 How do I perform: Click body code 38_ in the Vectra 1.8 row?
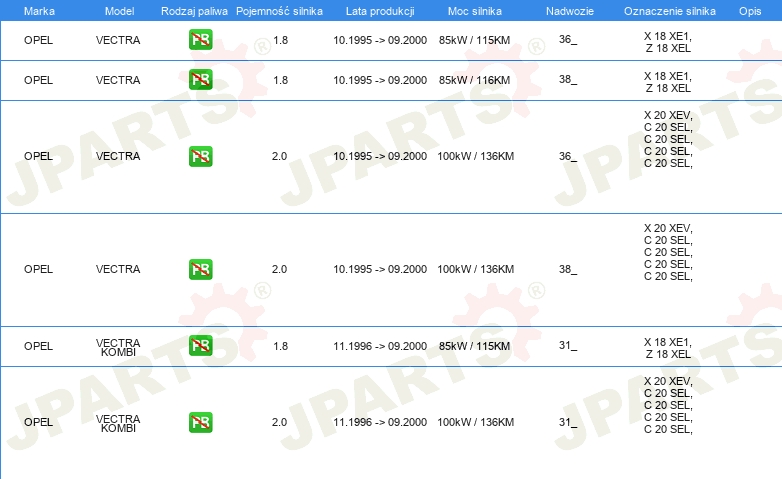tap(568, 79)
